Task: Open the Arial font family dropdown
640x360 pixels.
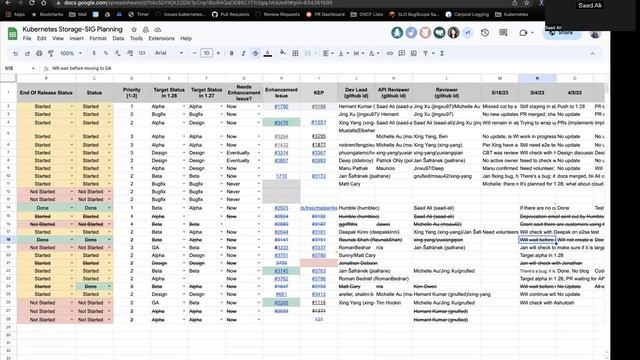Action: pos(169,53)
